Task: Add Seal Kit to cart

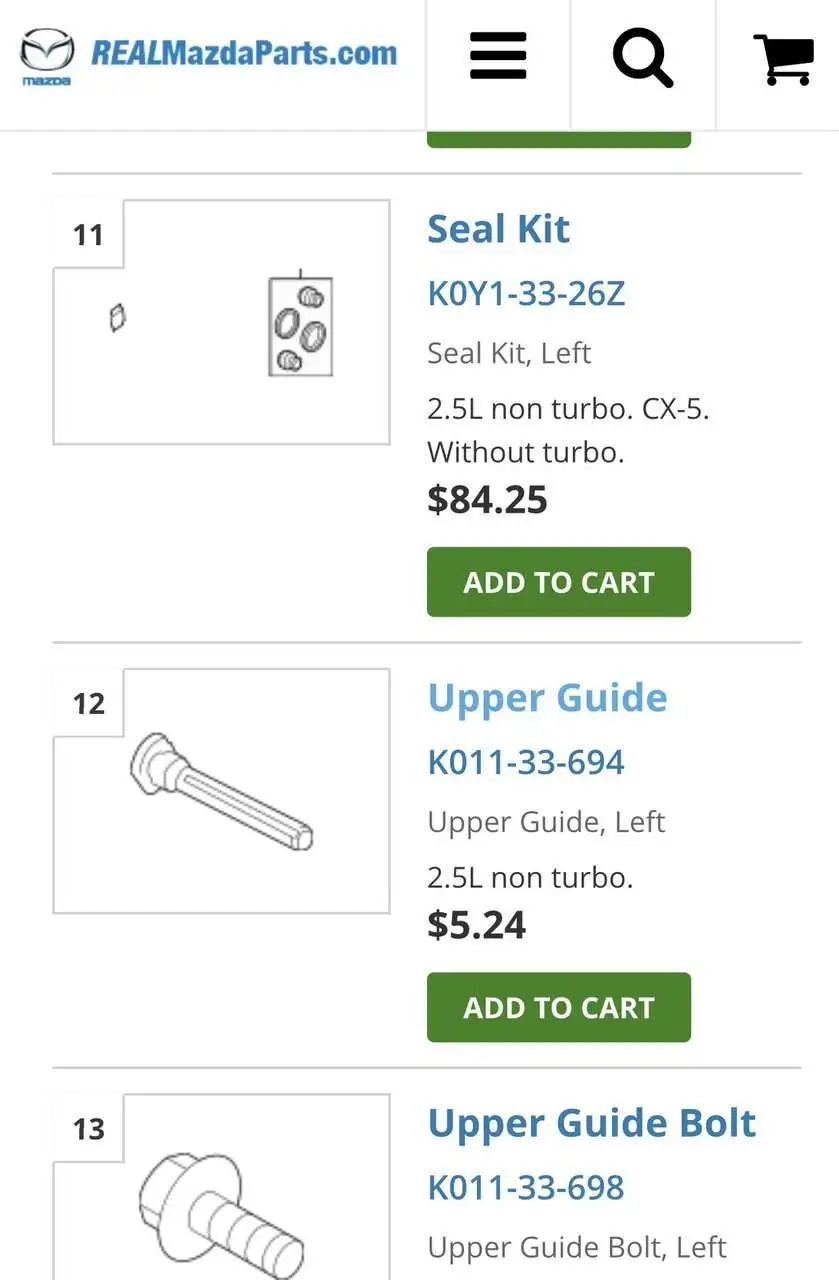Action: pos(558,582)
